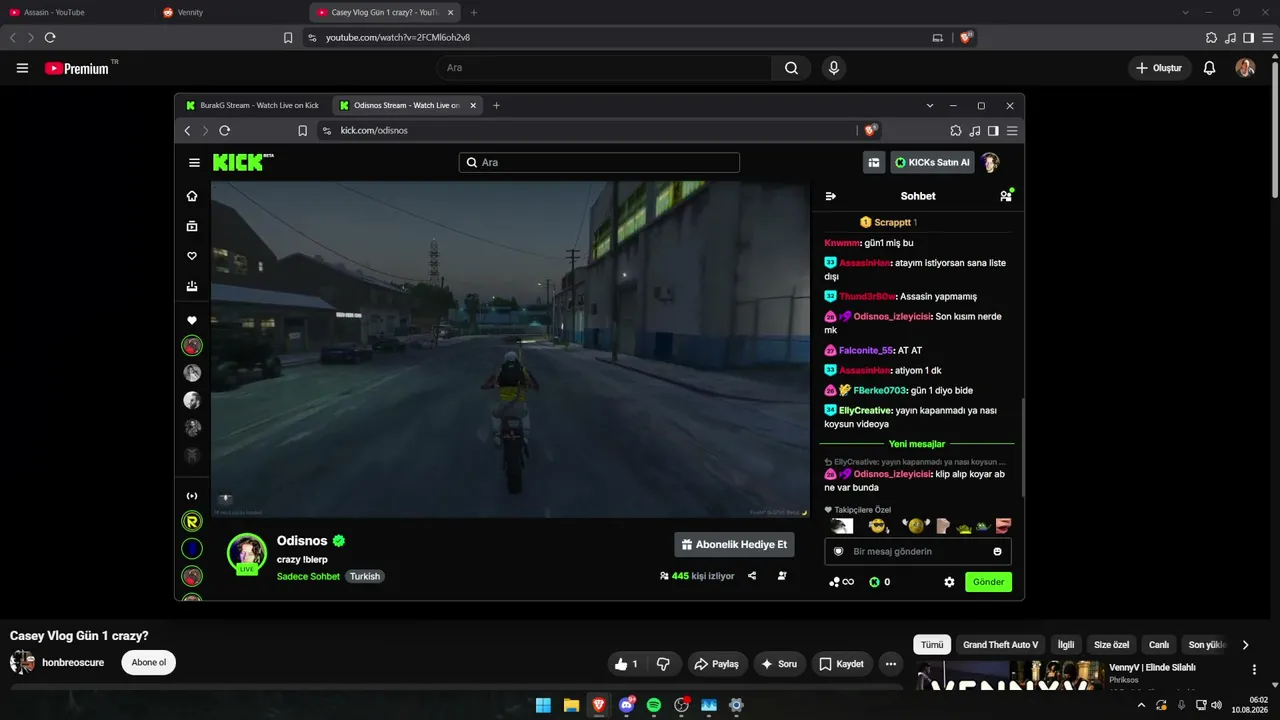Click the Sadece Sohbet category link
1280x720 pixels.
(308, 576)
